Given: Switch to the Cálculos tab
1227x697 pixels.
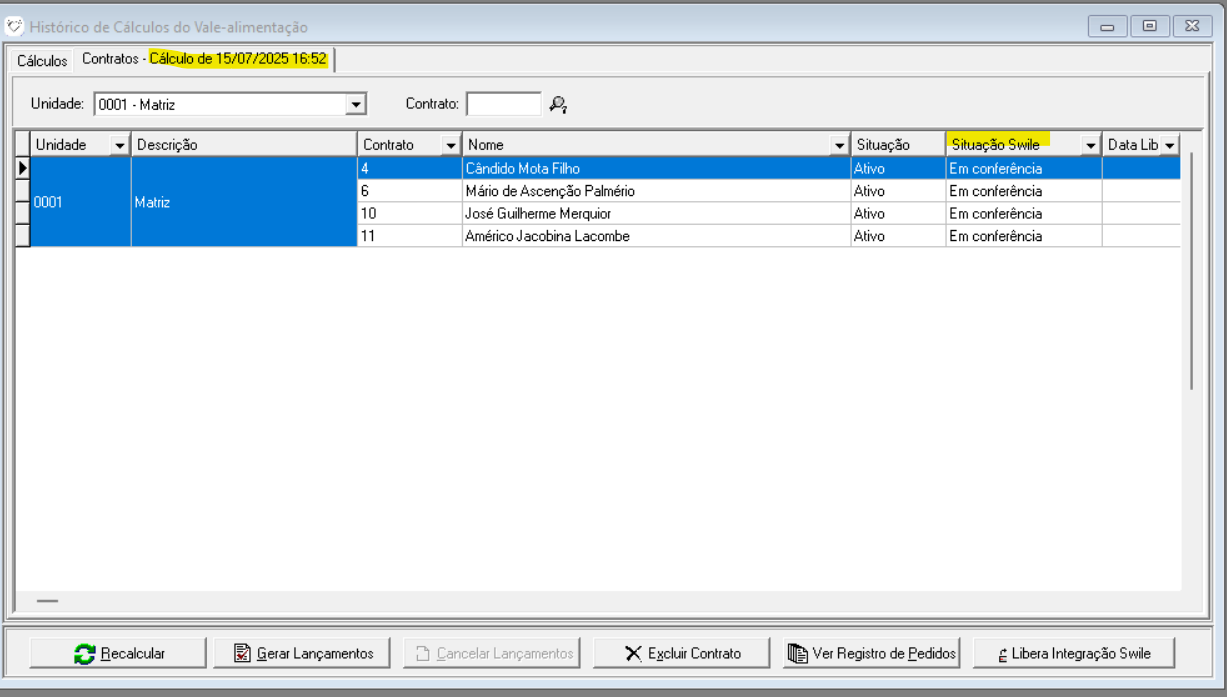Looking at the screenshot, I should (x=42, y=61).
